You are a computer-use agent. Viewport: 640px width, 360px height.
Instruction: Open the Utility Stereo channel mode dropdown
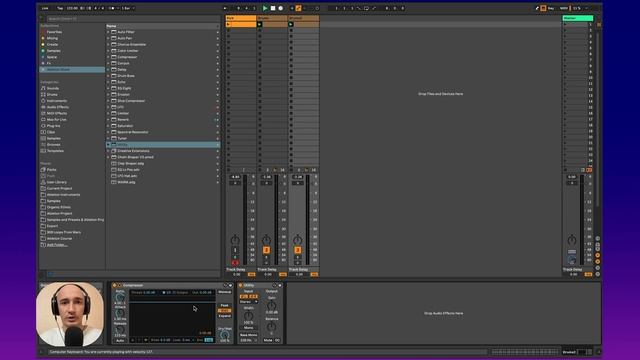[x=249, y=302]
